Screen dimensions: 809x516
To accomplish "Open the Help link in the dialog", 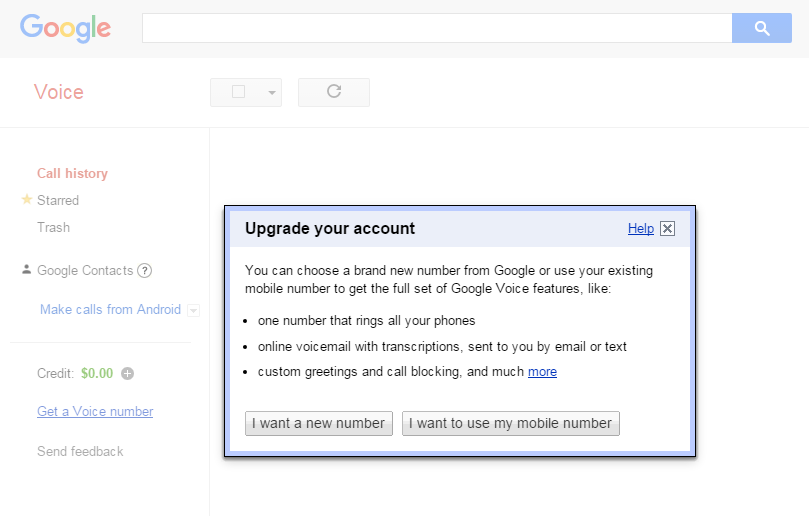I will [640, 229].
